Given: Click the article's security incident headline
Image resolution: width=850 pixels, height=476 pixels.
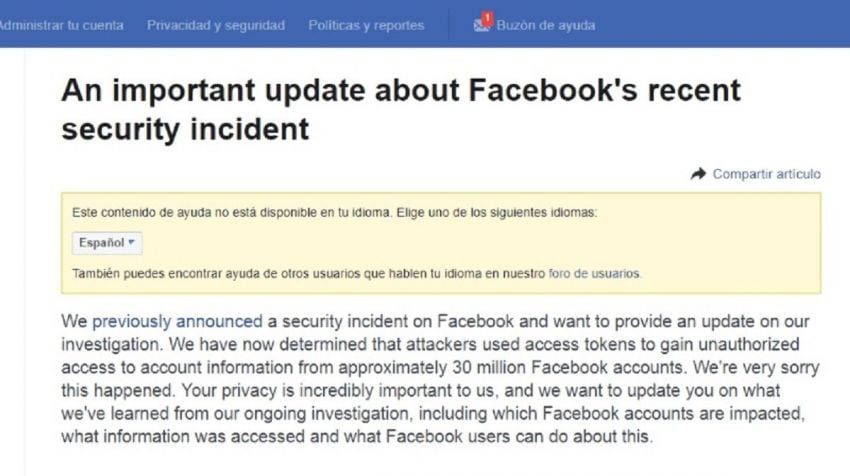Looking at the screenshot, I should point(400,109).
